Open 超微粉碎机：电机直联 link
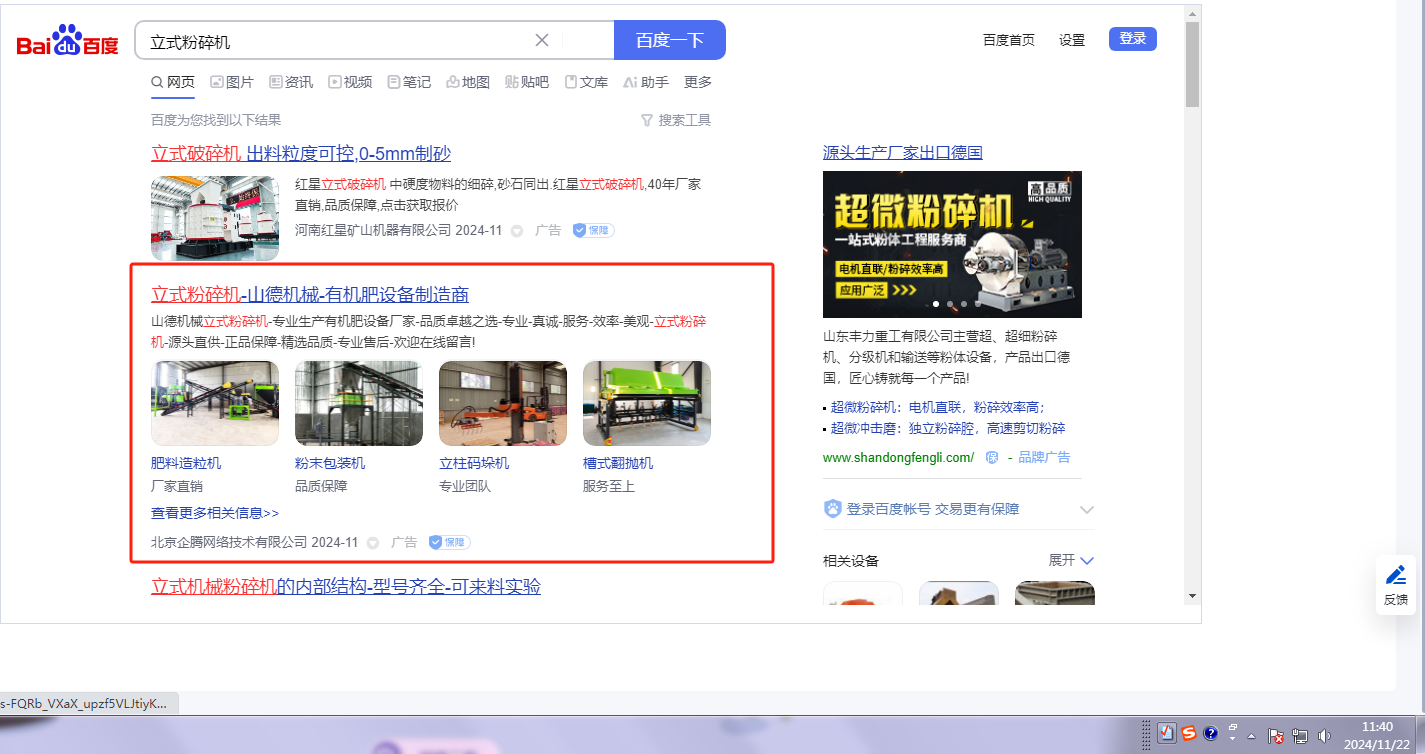 pyautogui.click(x=938, y=407)
